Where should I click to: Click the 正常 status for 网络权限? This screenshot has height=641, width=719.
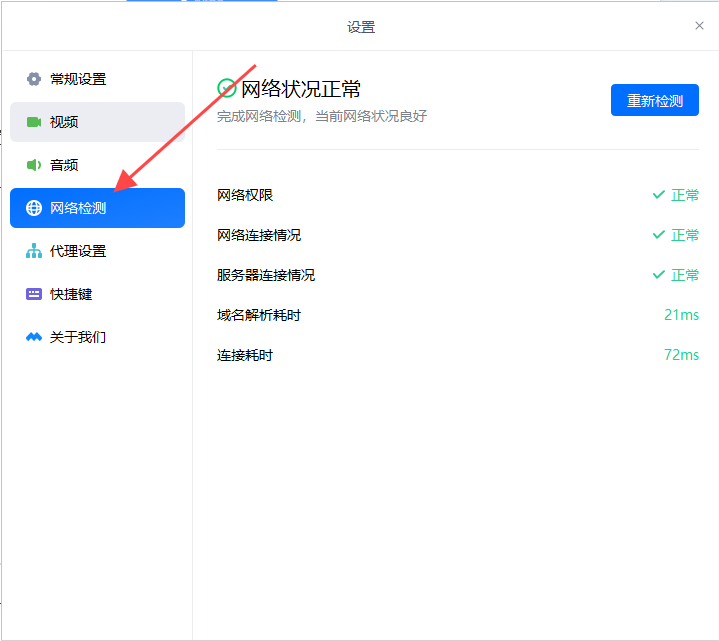tap(685, 195)
